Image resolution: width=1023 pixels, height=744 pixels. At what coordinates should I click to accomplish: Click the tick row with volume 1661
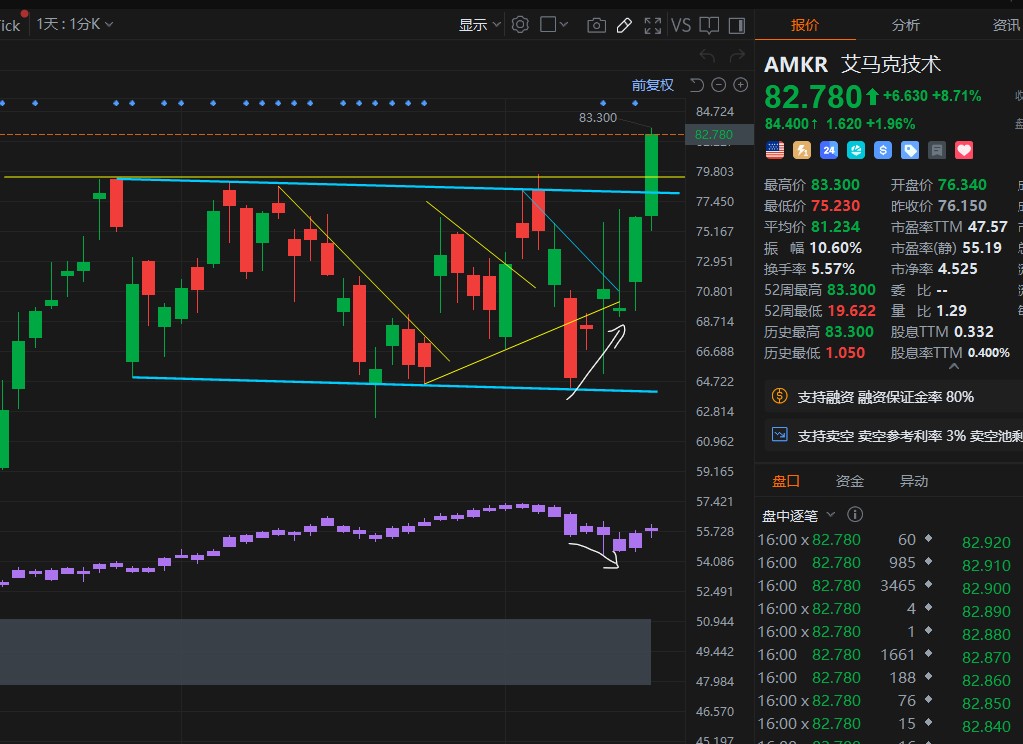(x=846, y=655)
